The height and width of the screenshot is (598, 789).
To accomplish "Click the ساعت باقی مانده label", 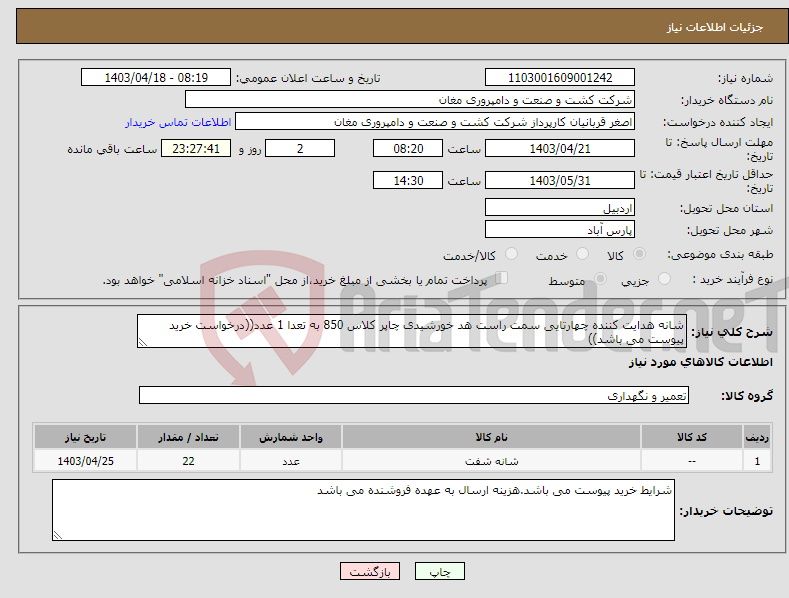I will (112, 150).
